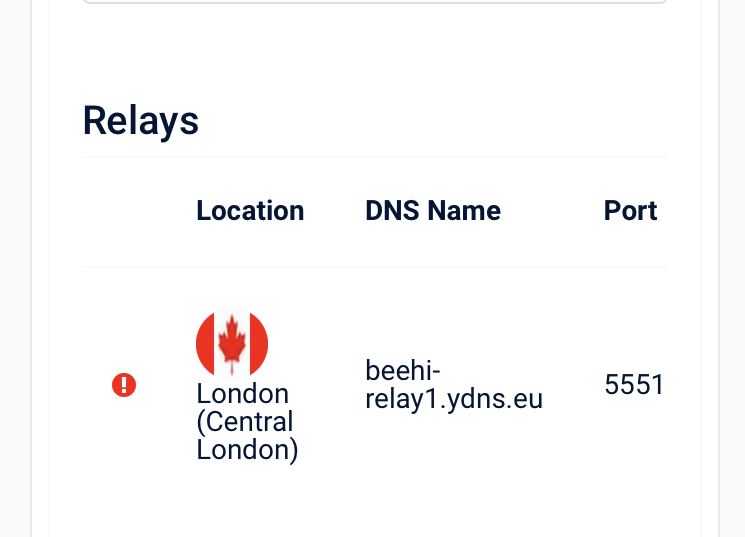Screen dimensions: 745x537
Task: Open the beehi-relay1.ydns.eu DNS name
Action: point(454,384)
